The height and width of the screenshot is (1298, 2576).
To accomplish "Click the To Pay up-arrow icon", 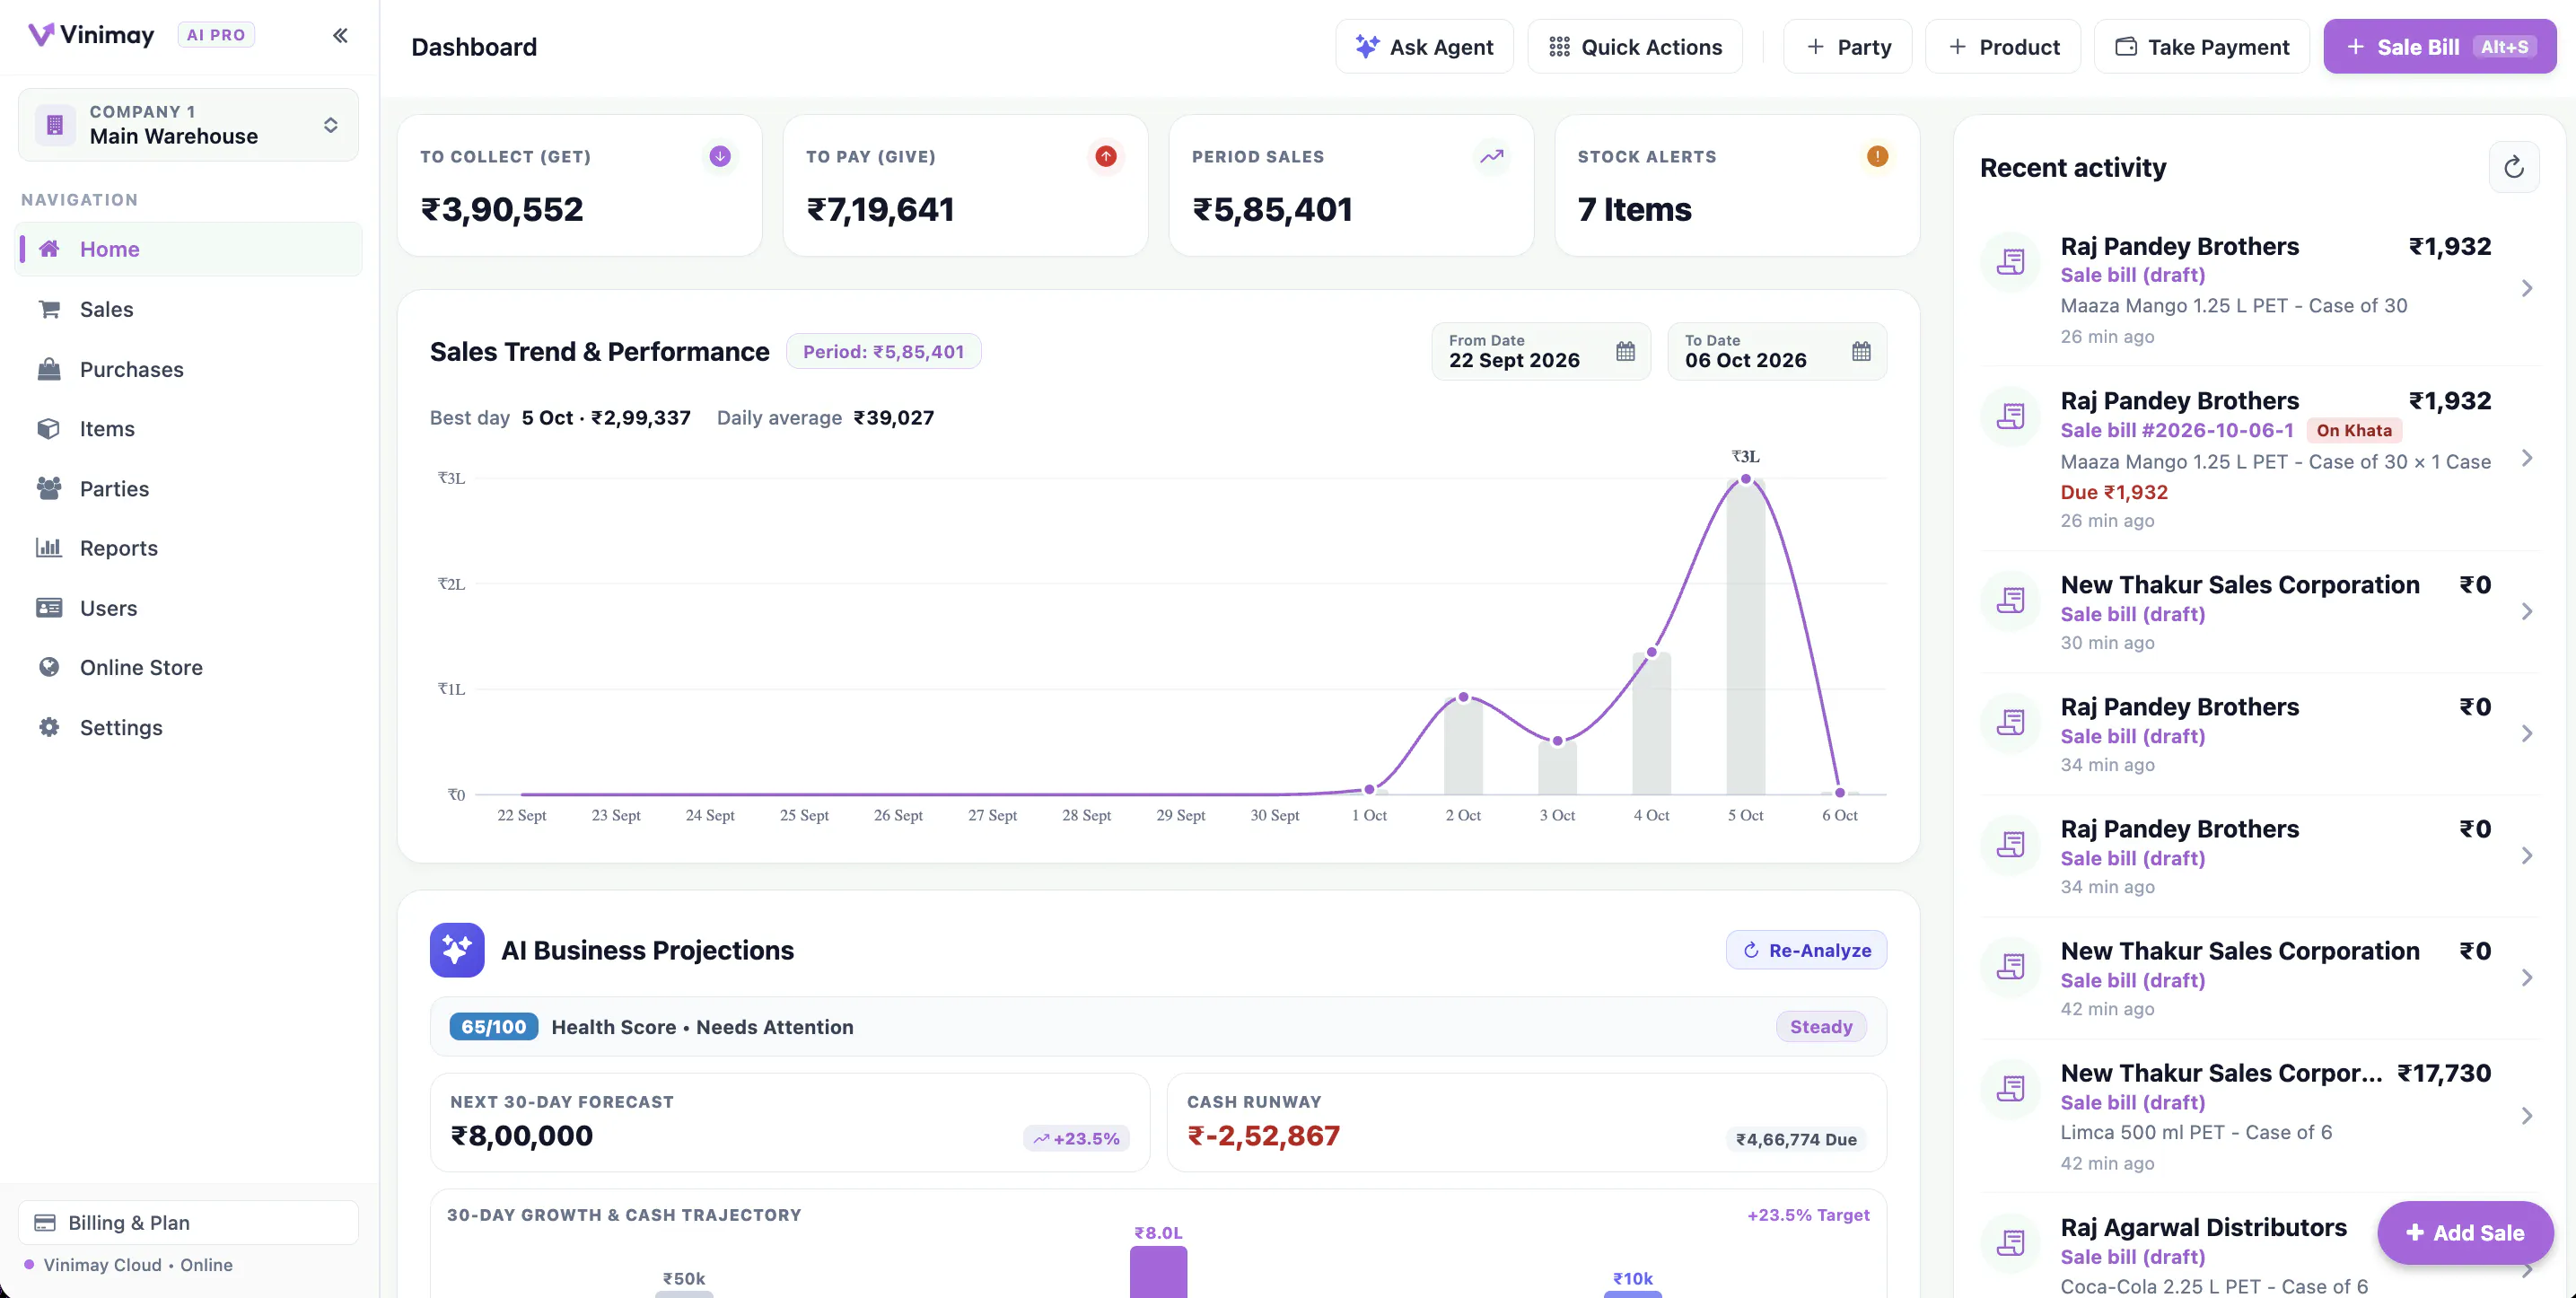I will [x=1105, y=156].
